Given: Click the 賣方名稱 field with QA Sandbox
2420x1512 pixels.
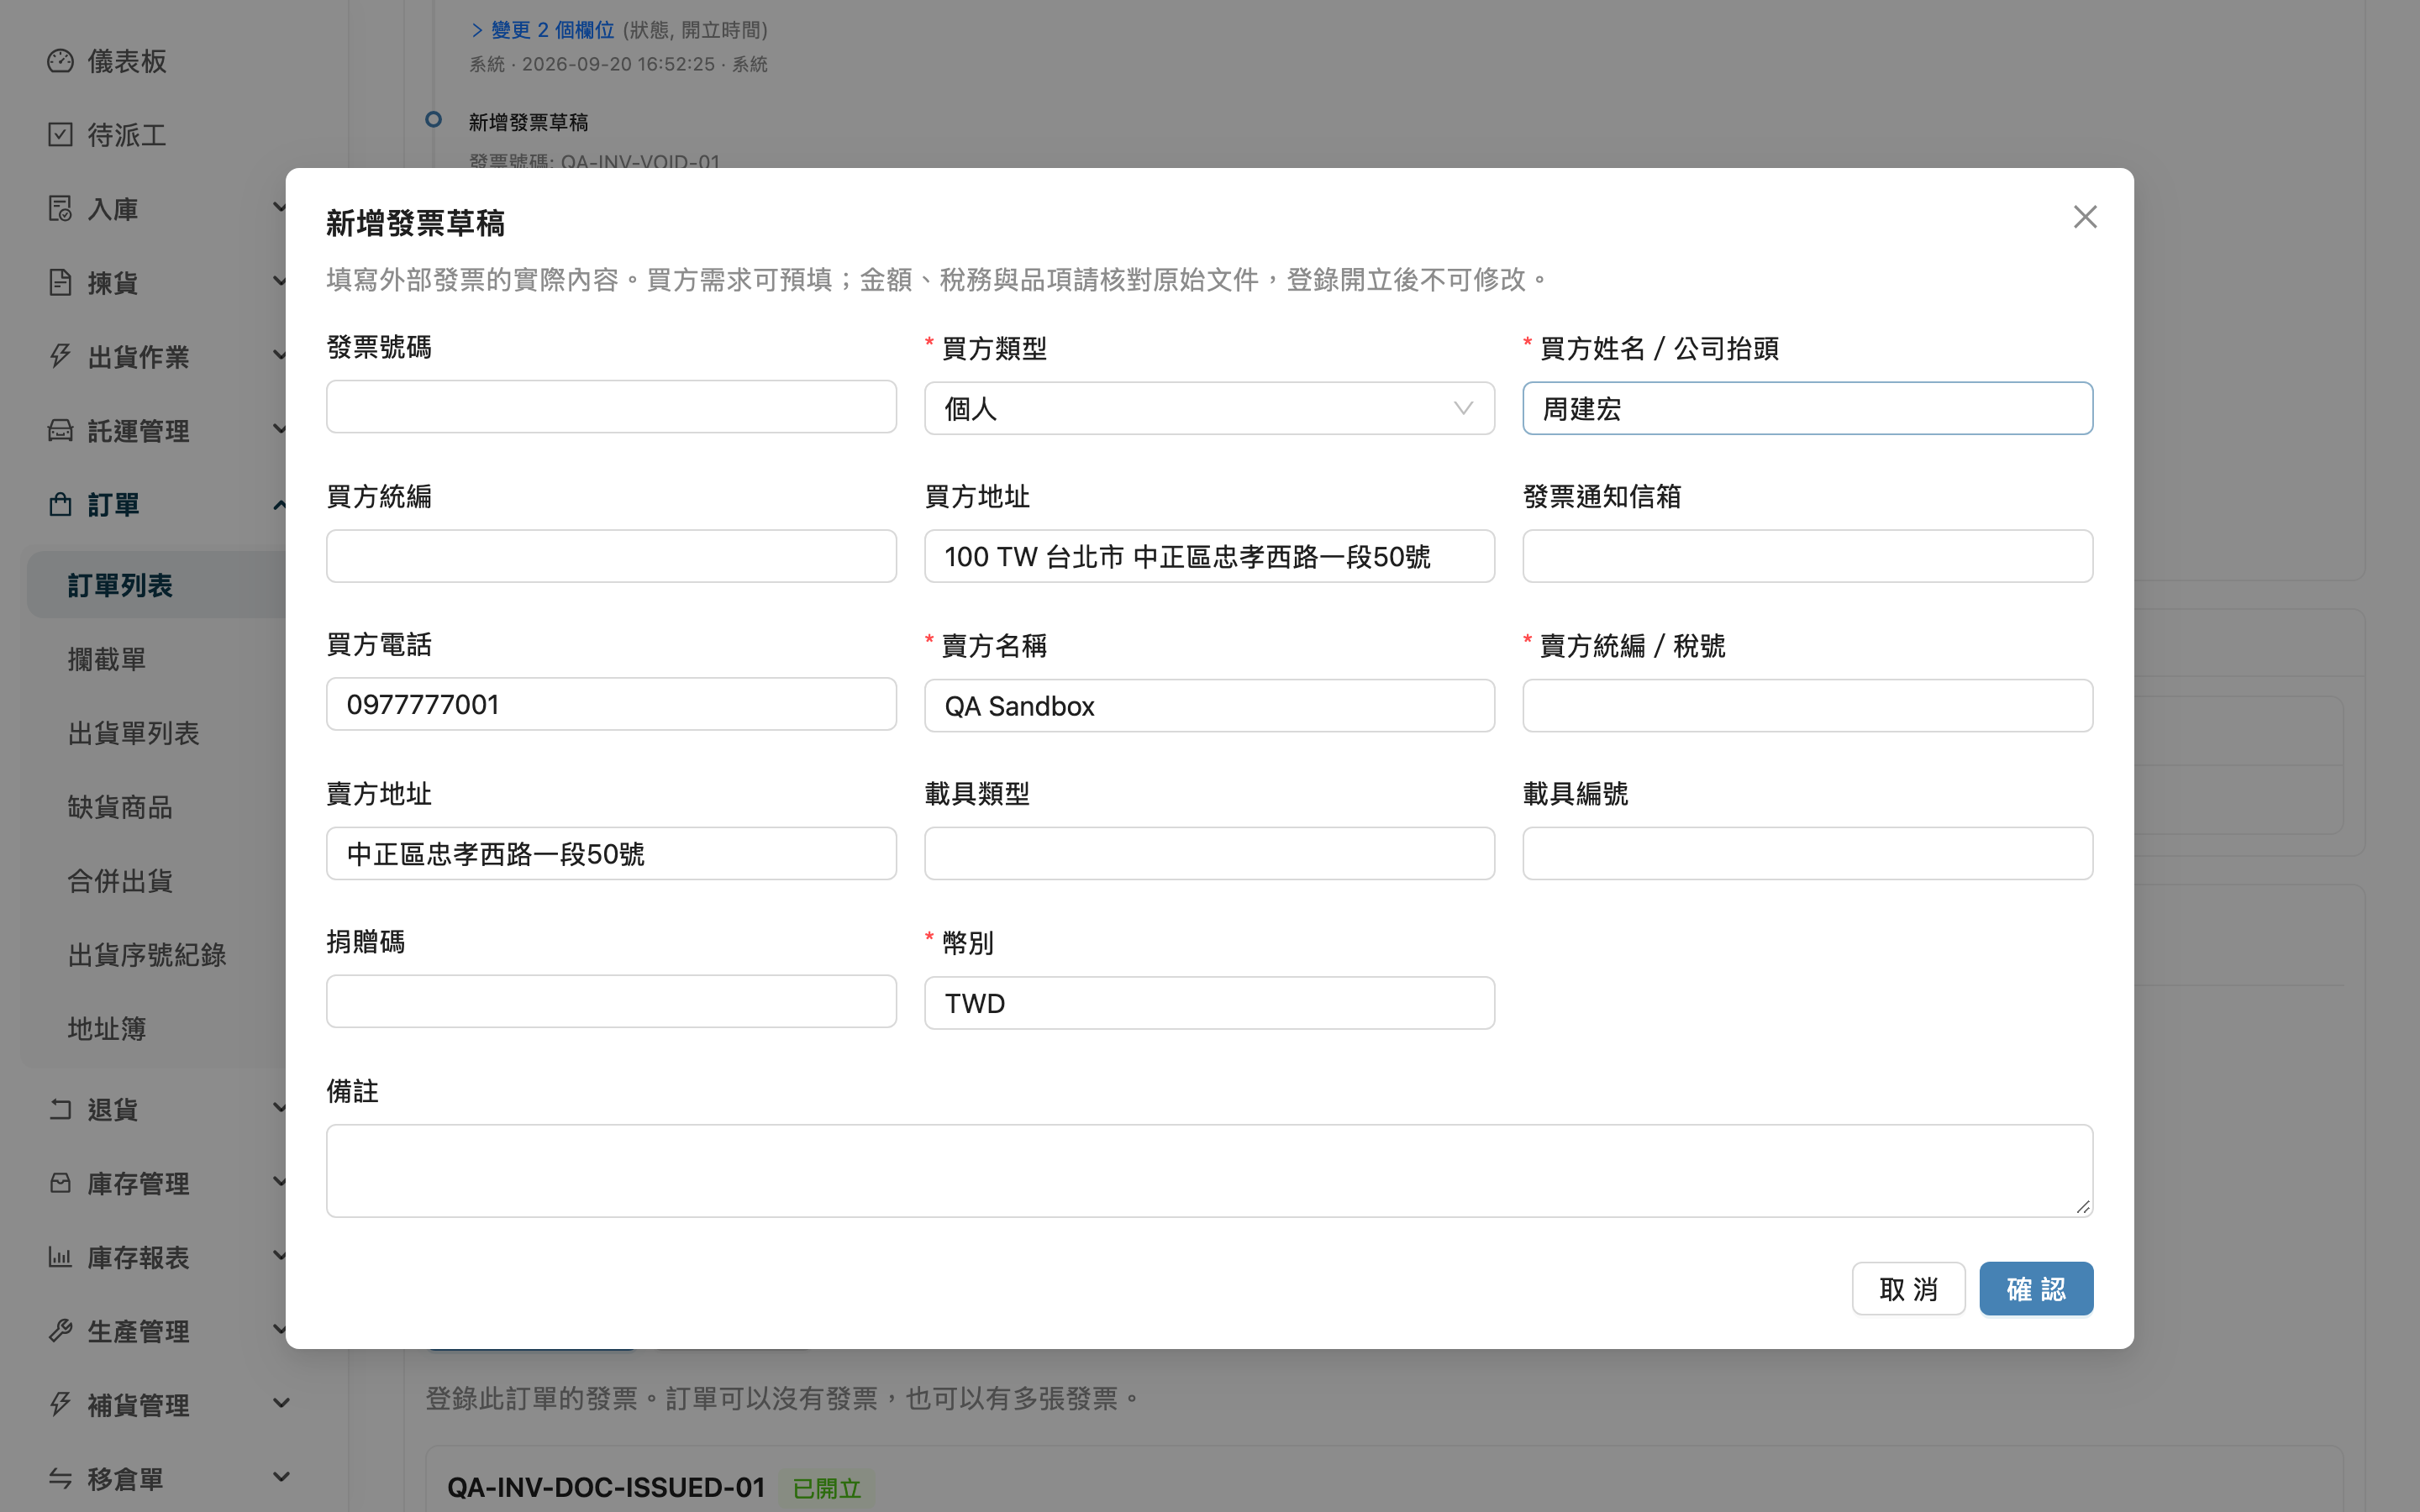Looking at the screenshot, I should (x=1209, y=706).
